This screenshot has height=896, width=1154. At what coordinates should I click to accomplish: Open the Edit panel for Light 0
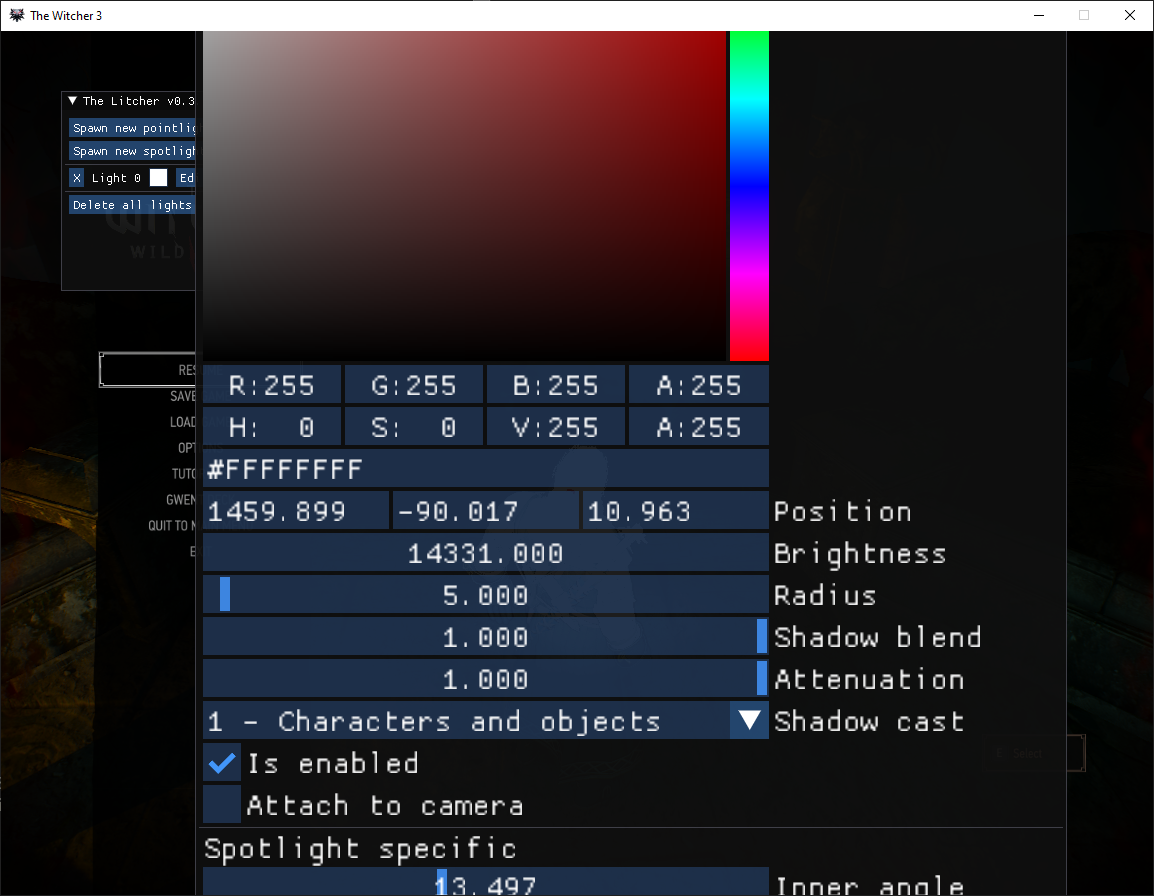[x=188, y=178]
